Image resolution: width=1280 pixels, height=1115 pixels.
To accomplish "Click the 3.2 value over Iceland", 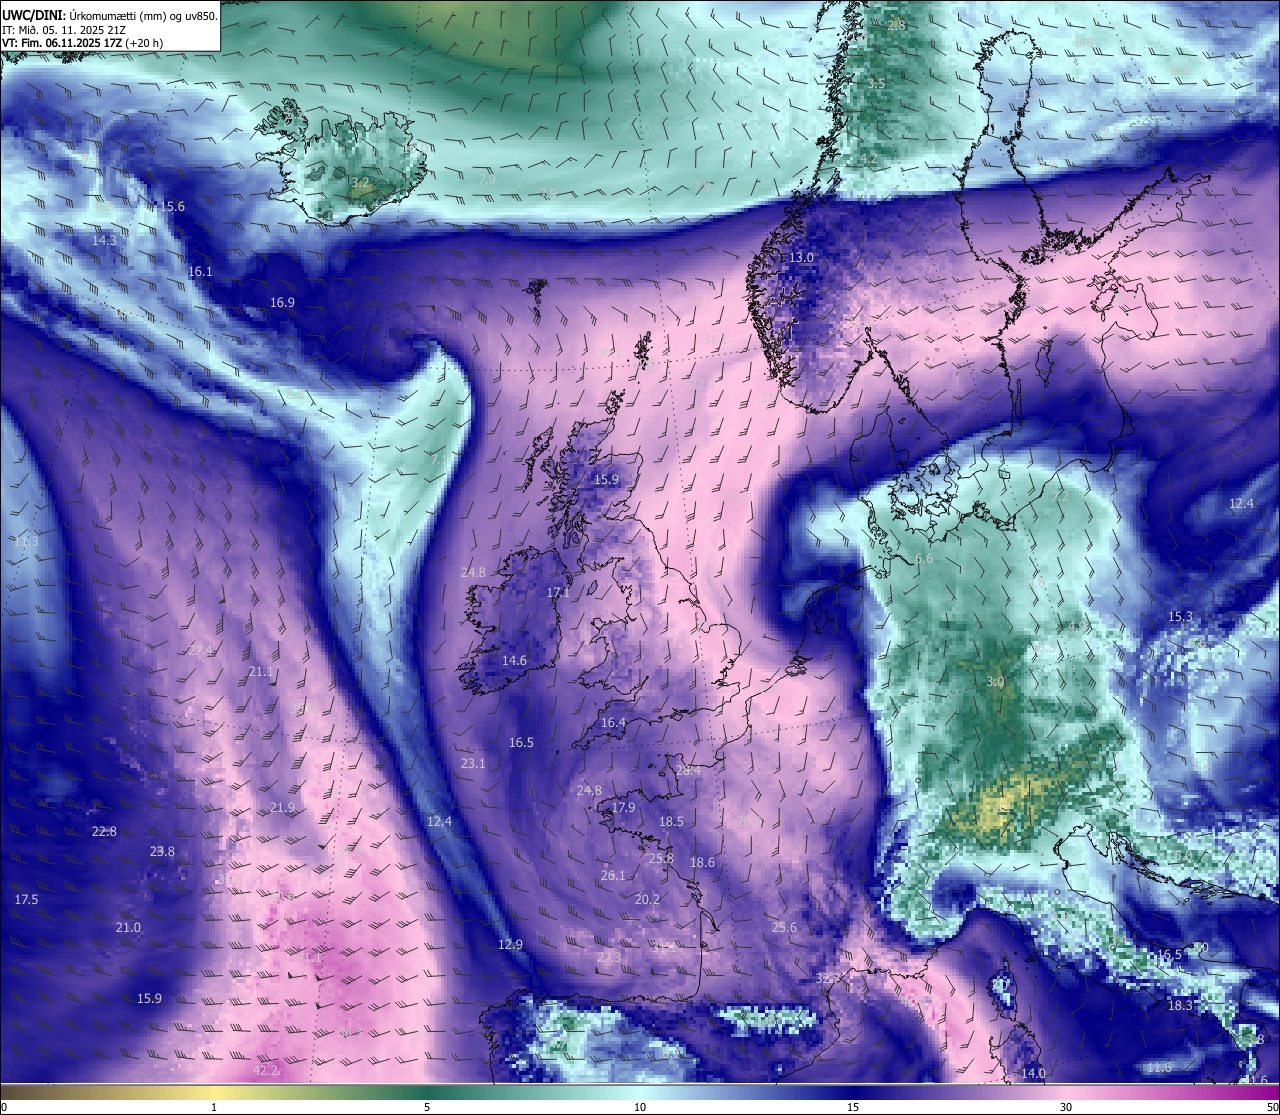I will [x=360, y=183].
